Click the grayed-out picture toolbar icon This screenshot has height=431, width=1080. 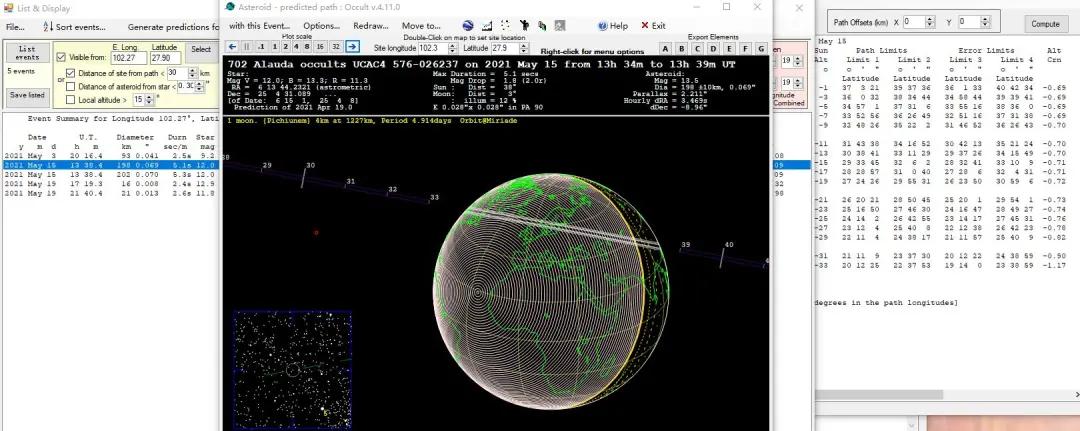(560, 25)
